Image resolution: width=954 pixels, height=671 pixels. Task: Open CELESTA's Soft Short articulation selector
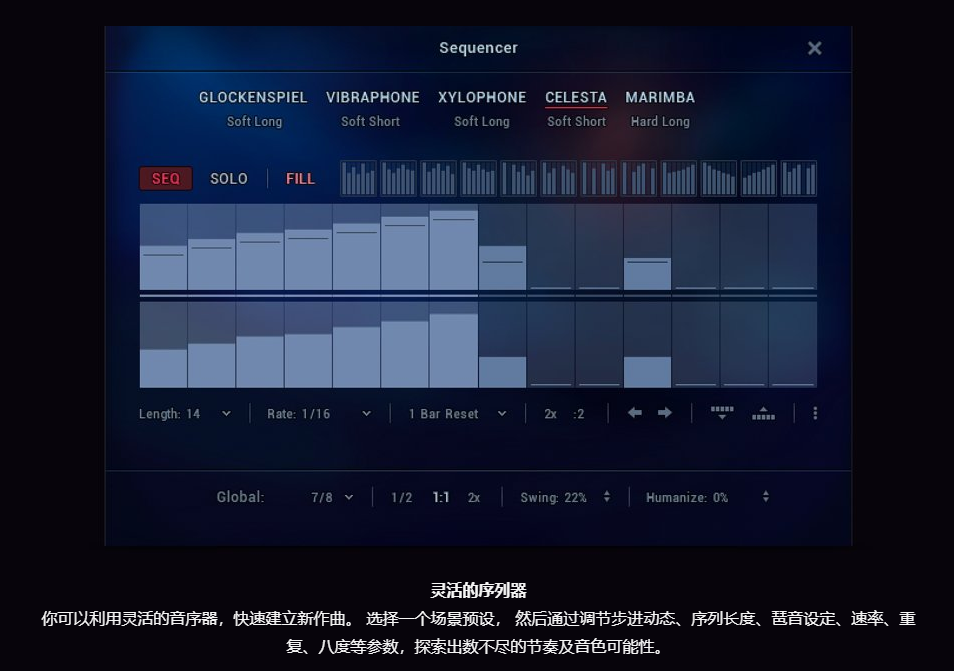coord(577,122)
